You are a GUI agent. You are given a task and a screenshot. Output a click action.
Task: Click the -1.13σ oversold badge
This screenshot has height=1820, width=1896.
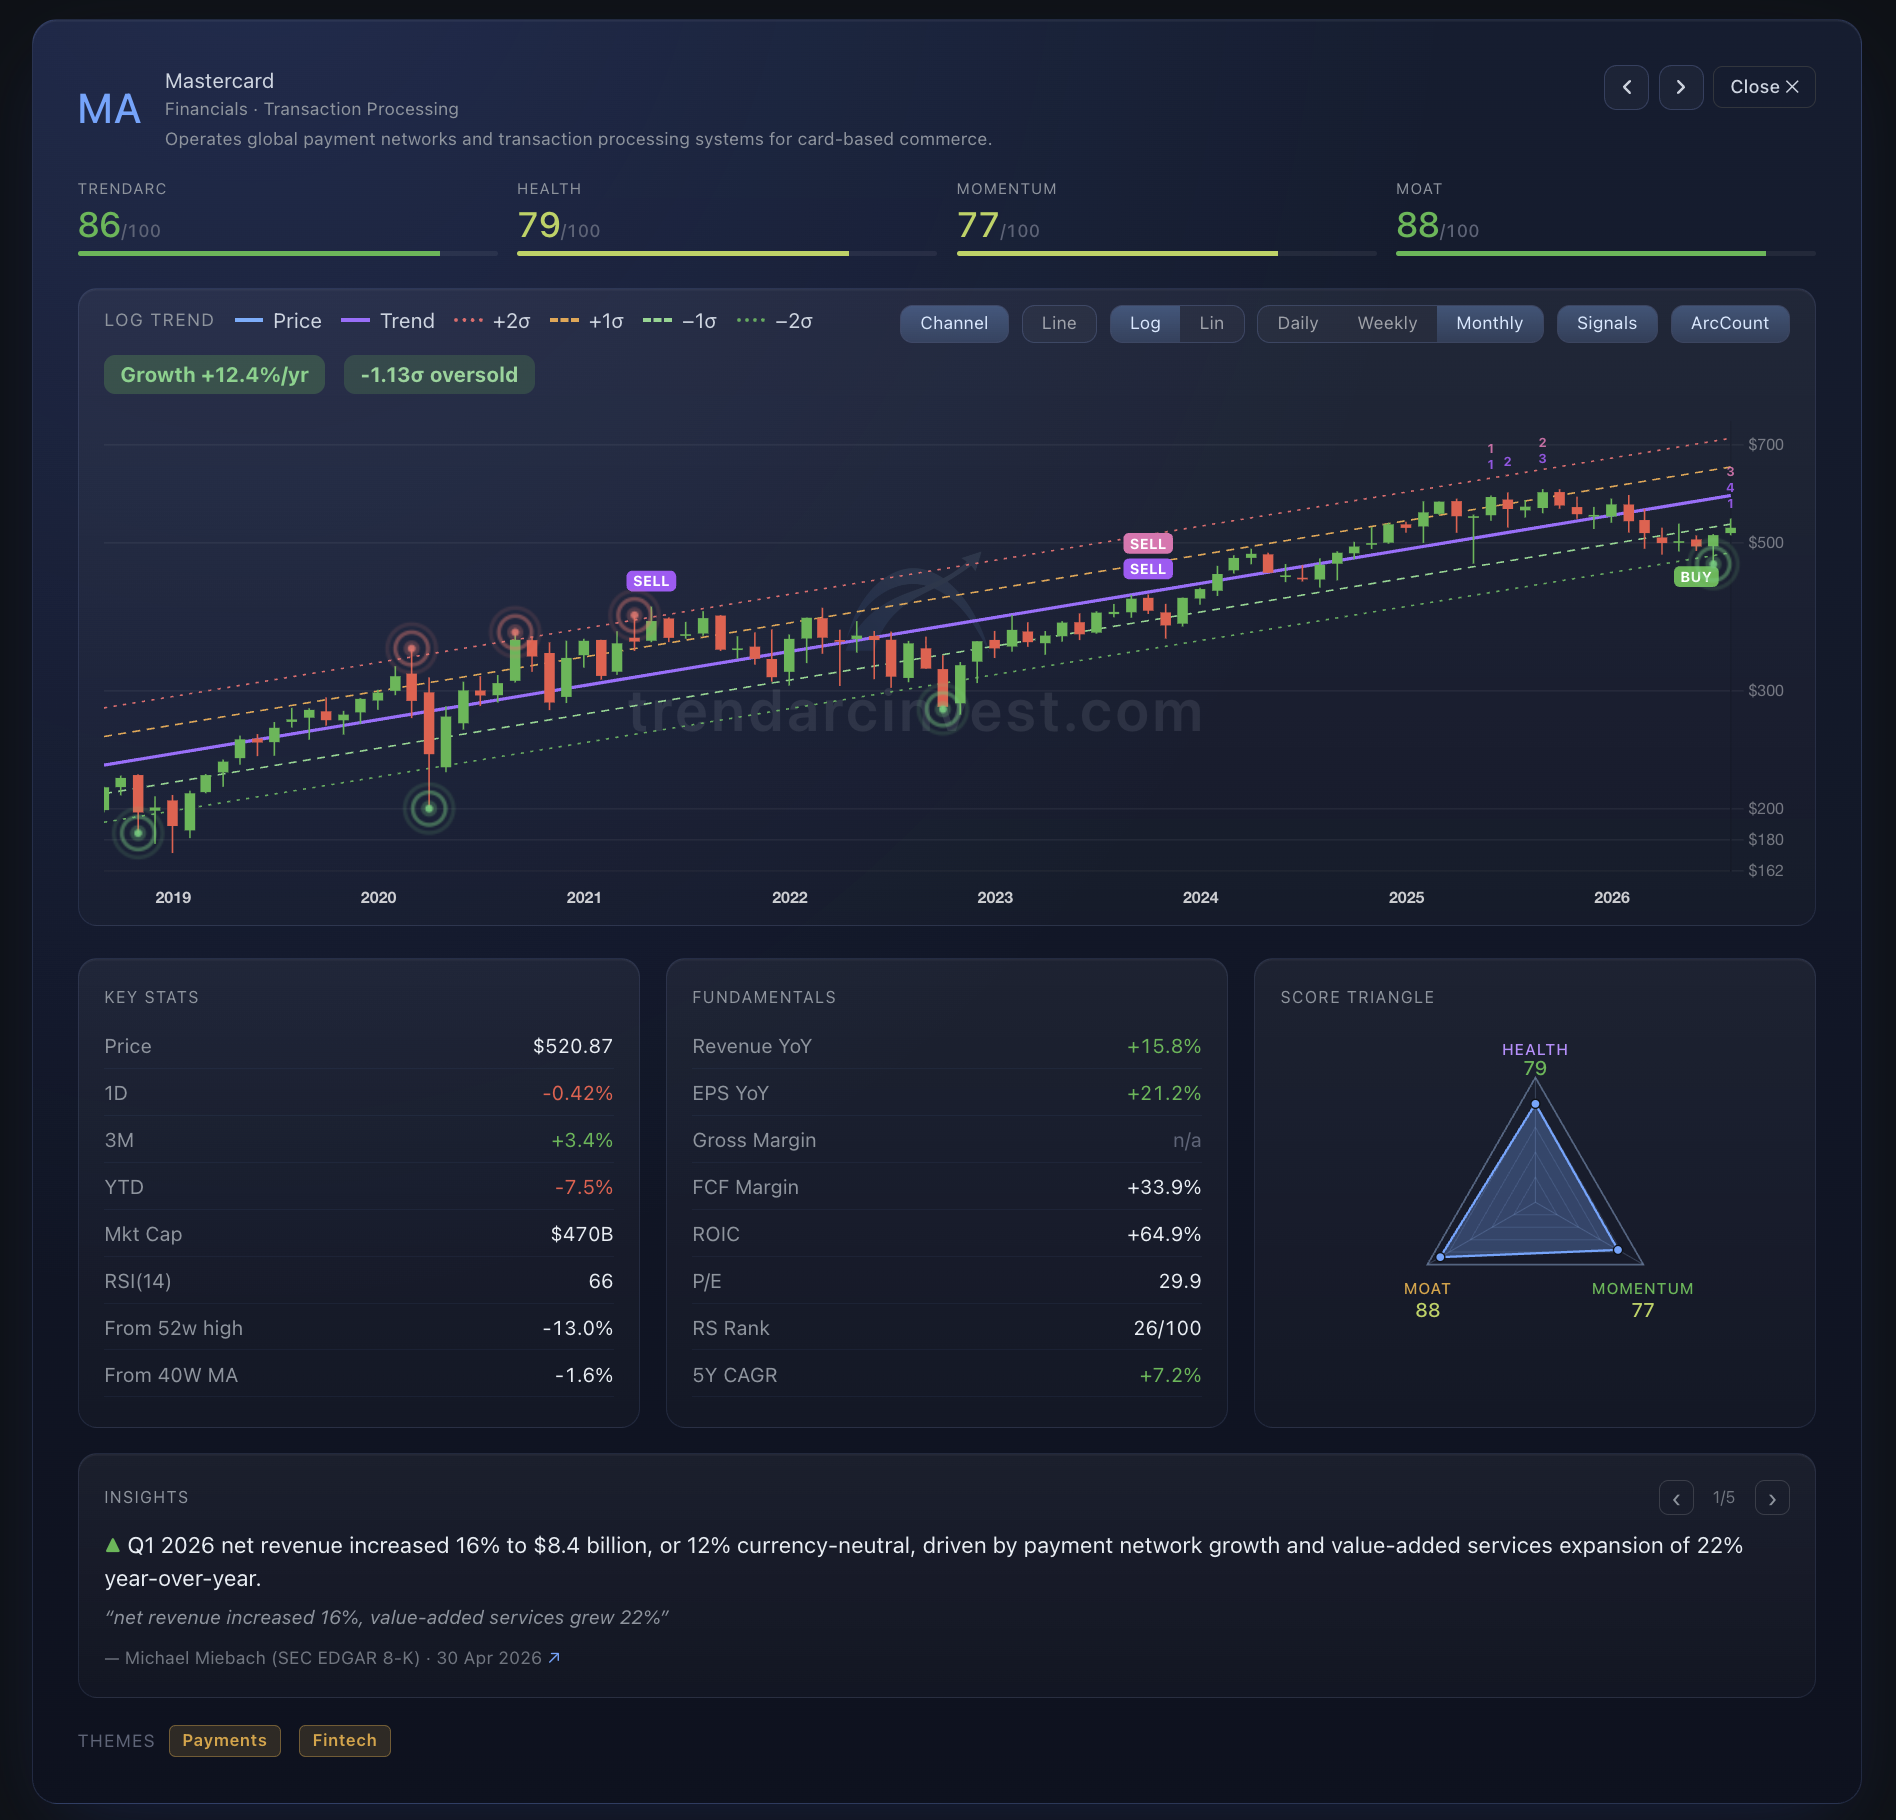[x=439, y=375]
